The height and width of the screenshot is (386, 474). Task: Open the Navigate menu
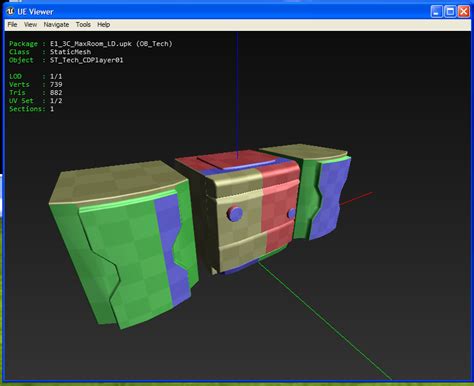(56, 25)
